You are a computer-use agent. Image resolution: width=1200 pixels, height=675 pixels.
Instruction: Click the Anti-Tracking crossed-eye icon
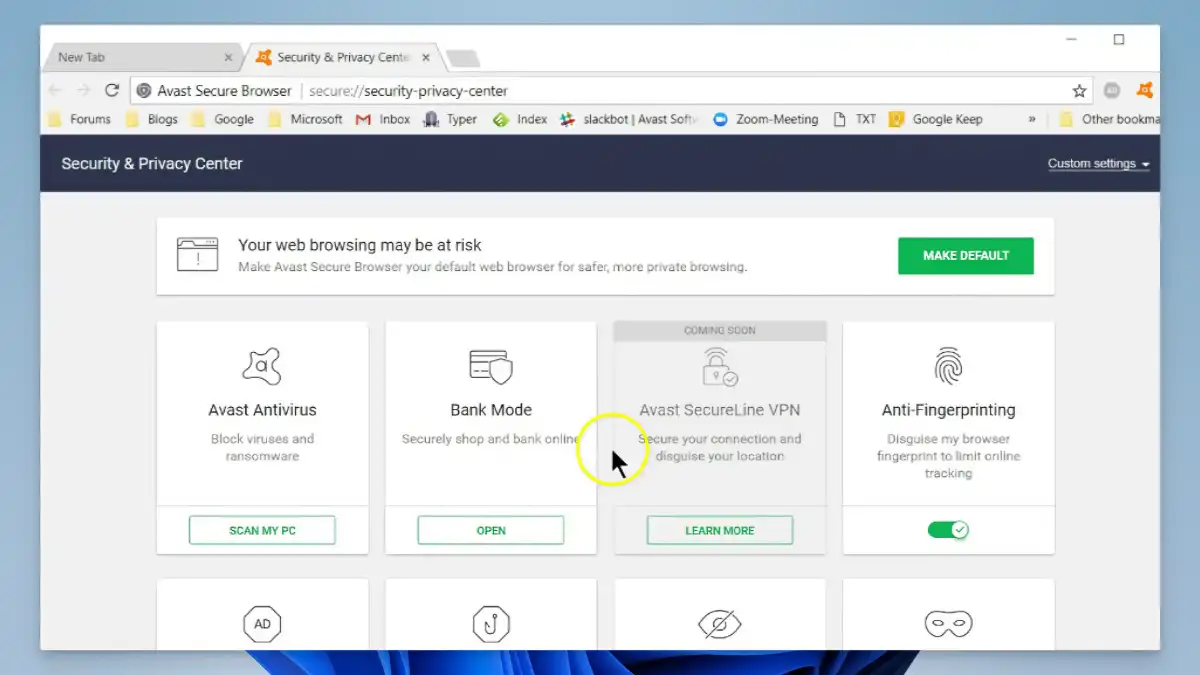[x=719, y=622]
